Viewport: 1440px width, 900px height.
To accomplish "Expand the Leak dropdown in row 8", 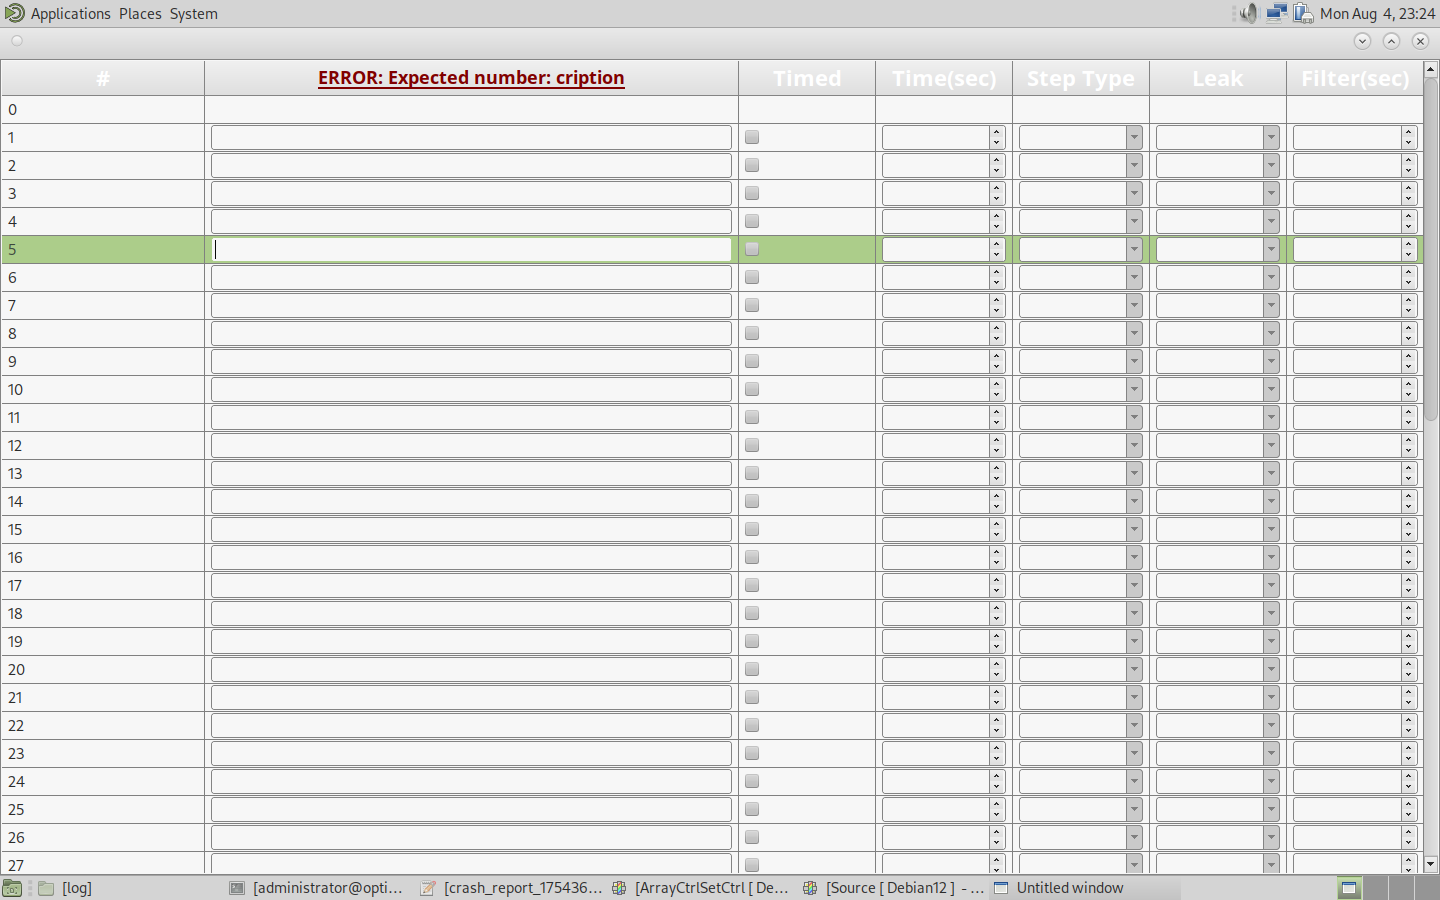I will (x=1217, y=334).
